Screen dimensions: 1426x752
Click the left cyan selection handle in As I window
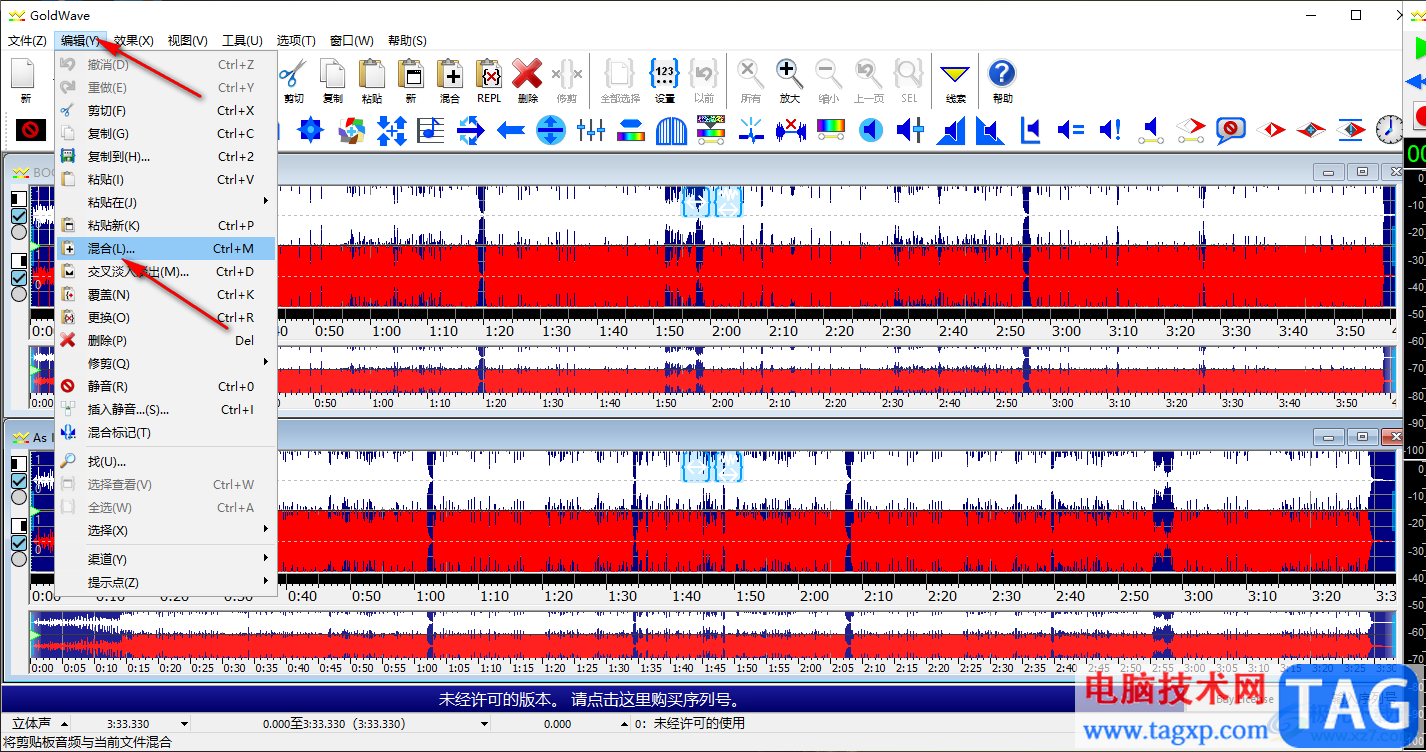tap(696, 467)
